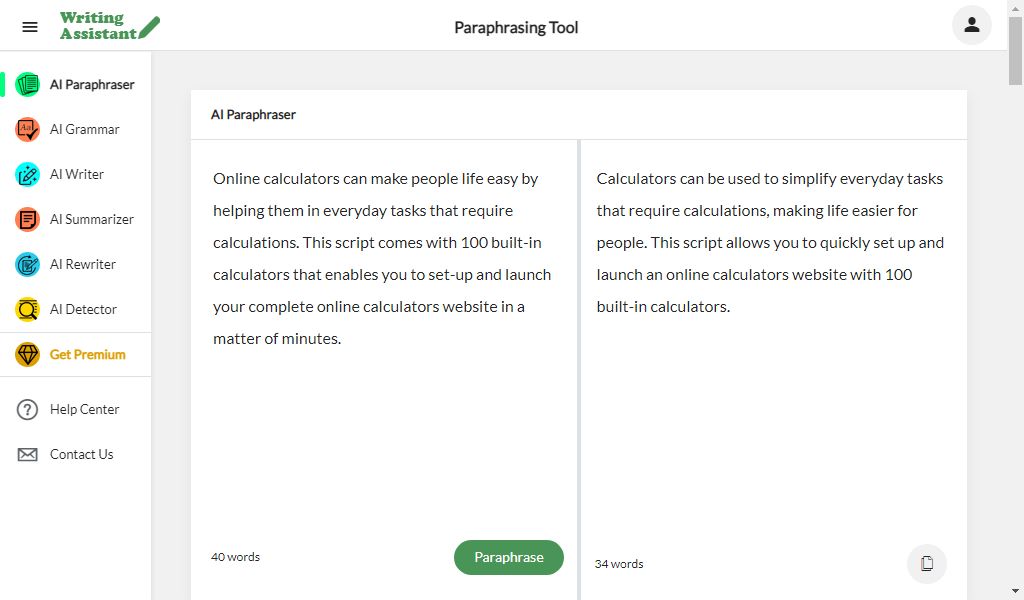Click the AI Detector magnifier icon

[x=28, y=310]
